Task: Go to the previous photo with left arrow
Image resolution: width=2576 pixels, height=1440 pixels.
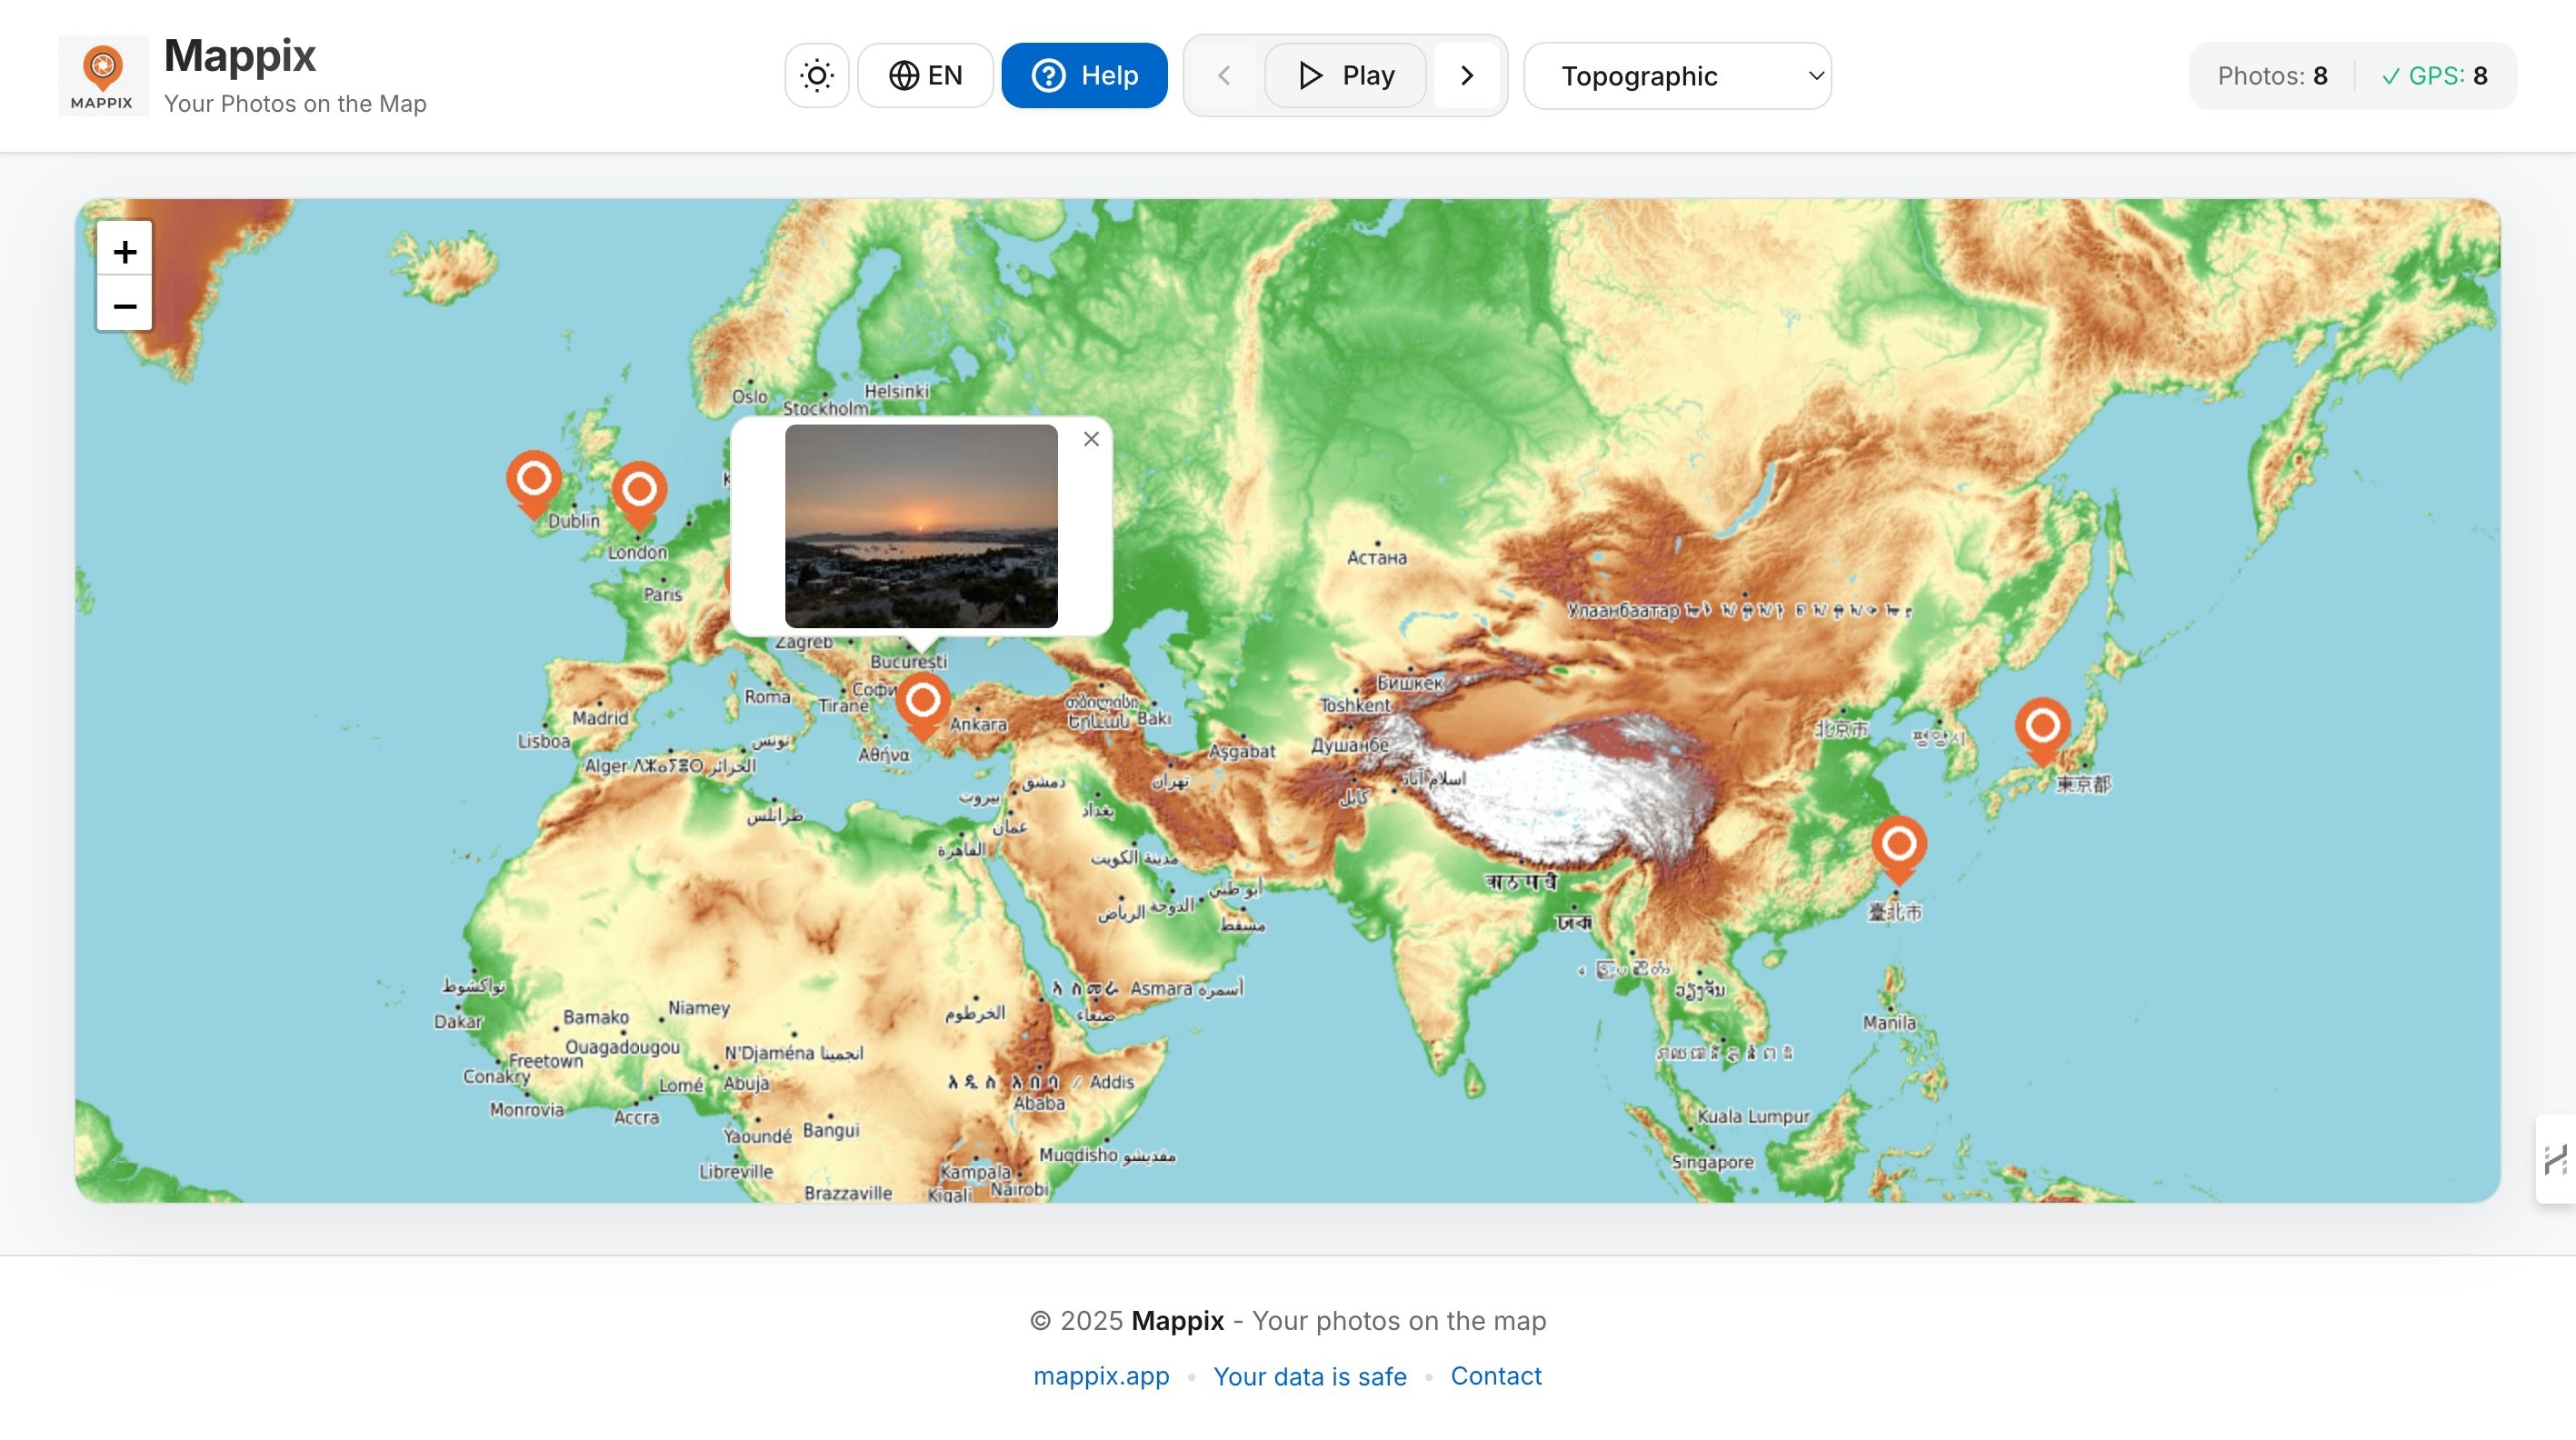Action: [1224, 75]
